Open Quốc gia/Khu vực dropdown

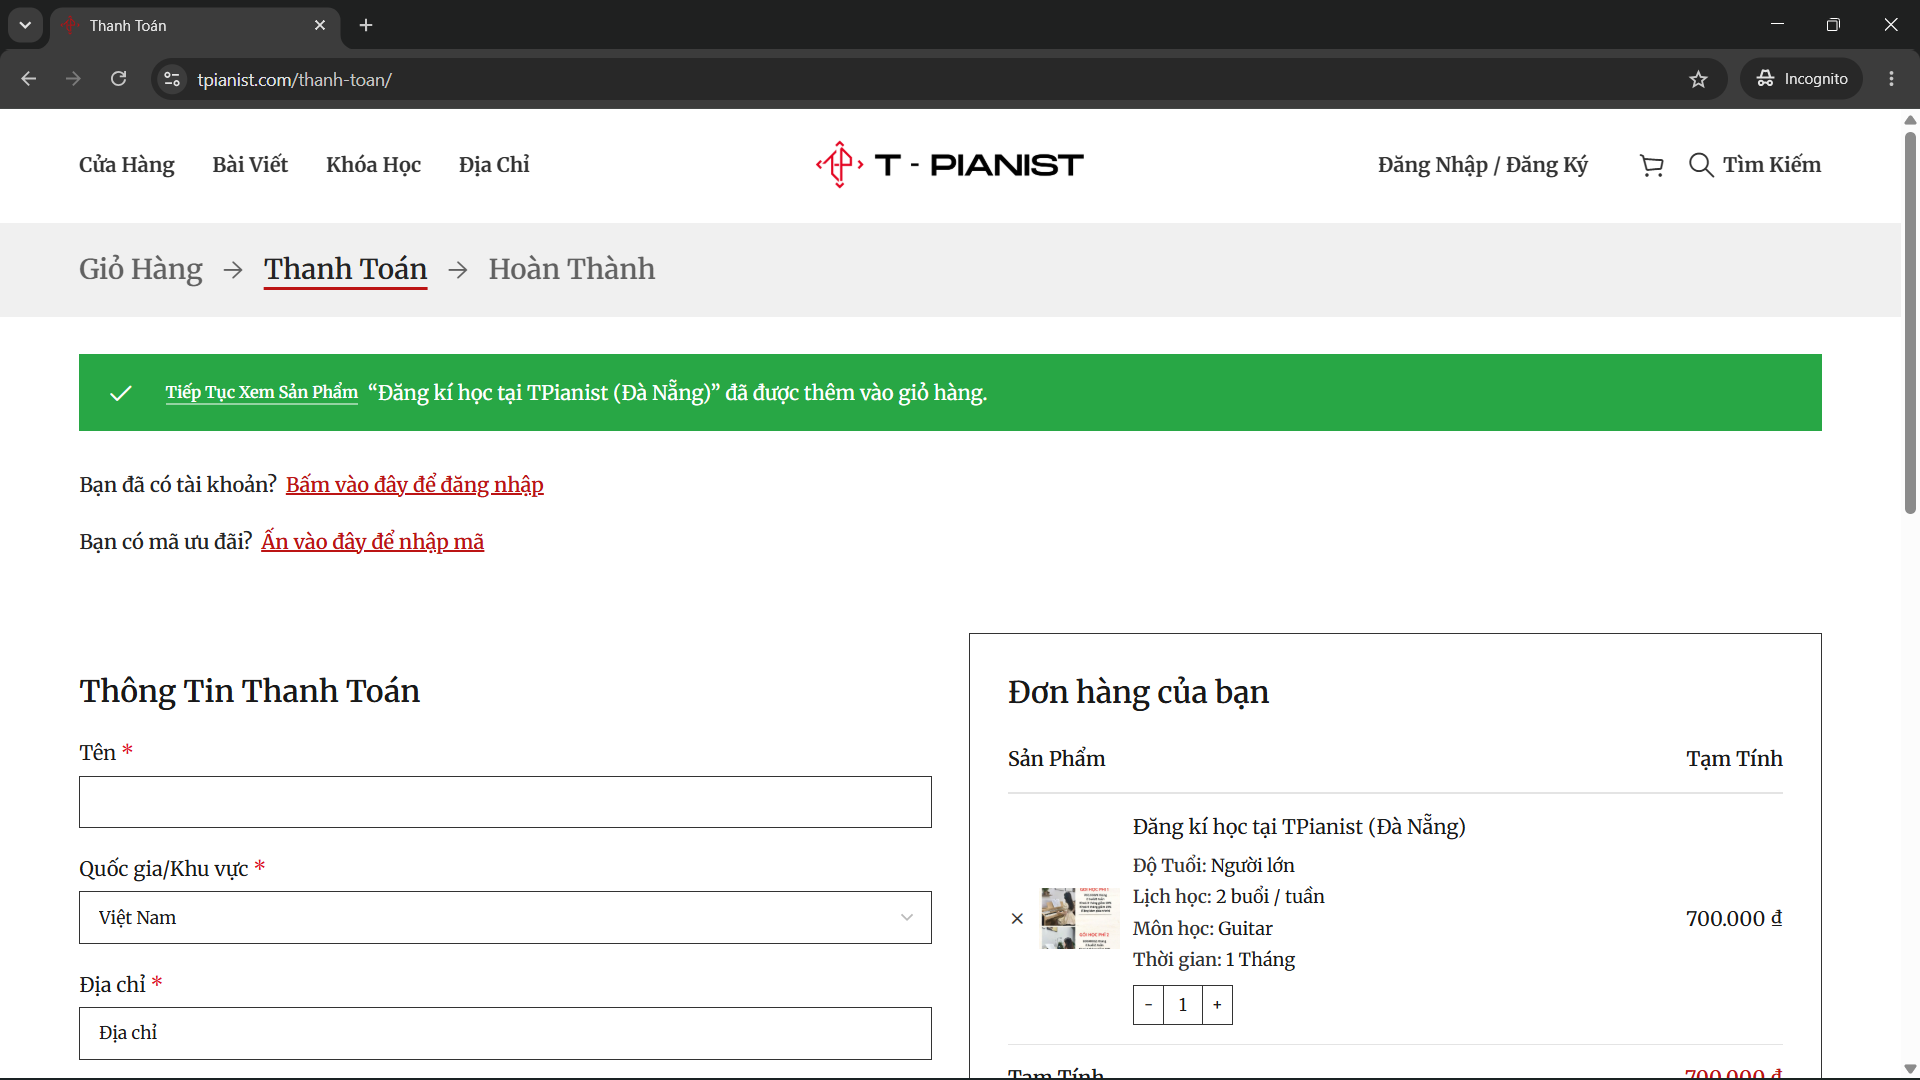(505, 918)
